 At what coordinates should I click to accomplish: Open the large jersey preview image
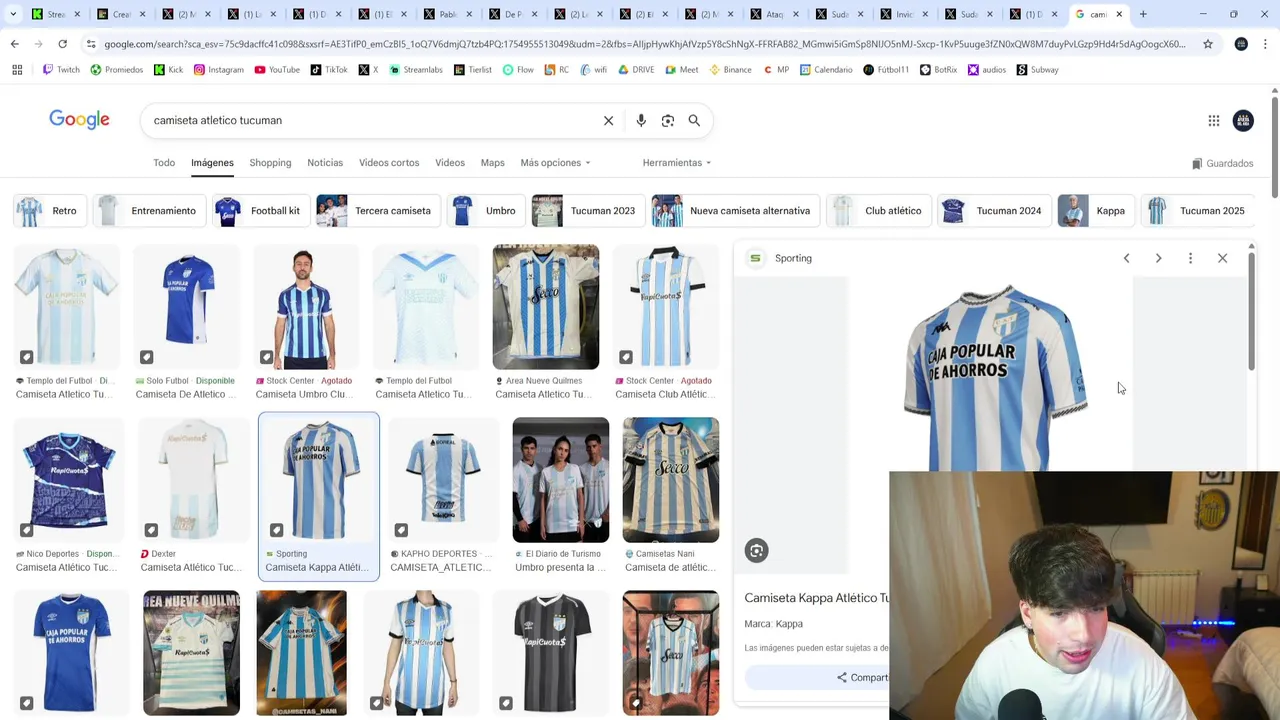click(x=991, y=375)
